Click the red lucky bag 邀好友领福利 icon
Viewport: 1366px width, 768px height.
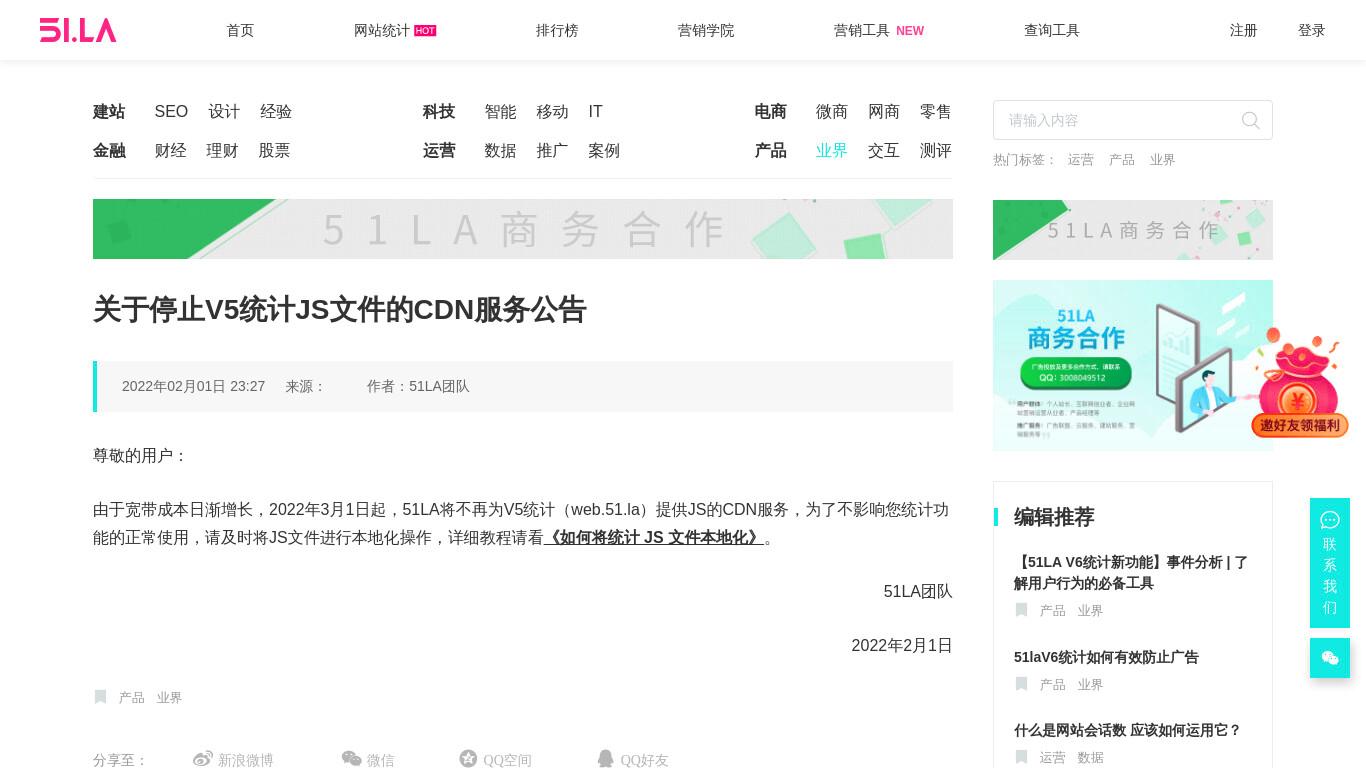[x=1299, y=383]
